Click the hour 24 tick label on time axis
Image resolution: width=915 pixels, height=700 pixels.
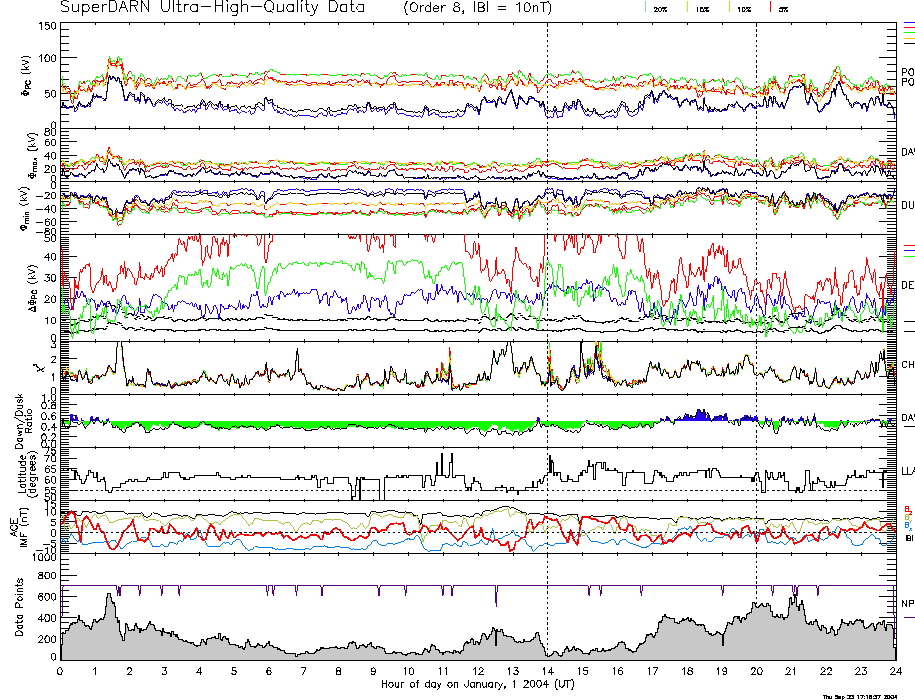tap(894, 671)
